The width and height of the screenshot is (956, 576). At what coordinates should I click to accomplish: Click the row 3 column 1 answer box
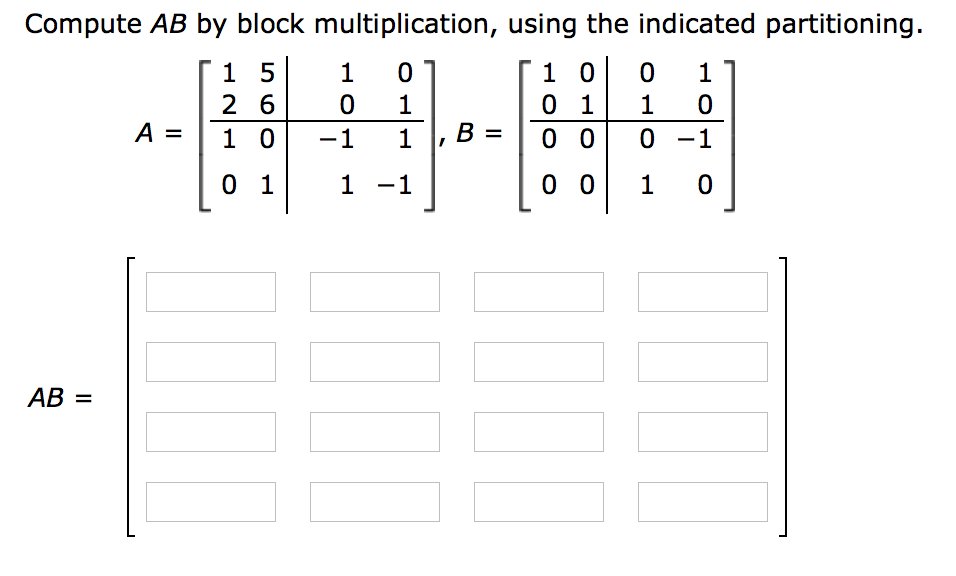coord(211,432)
